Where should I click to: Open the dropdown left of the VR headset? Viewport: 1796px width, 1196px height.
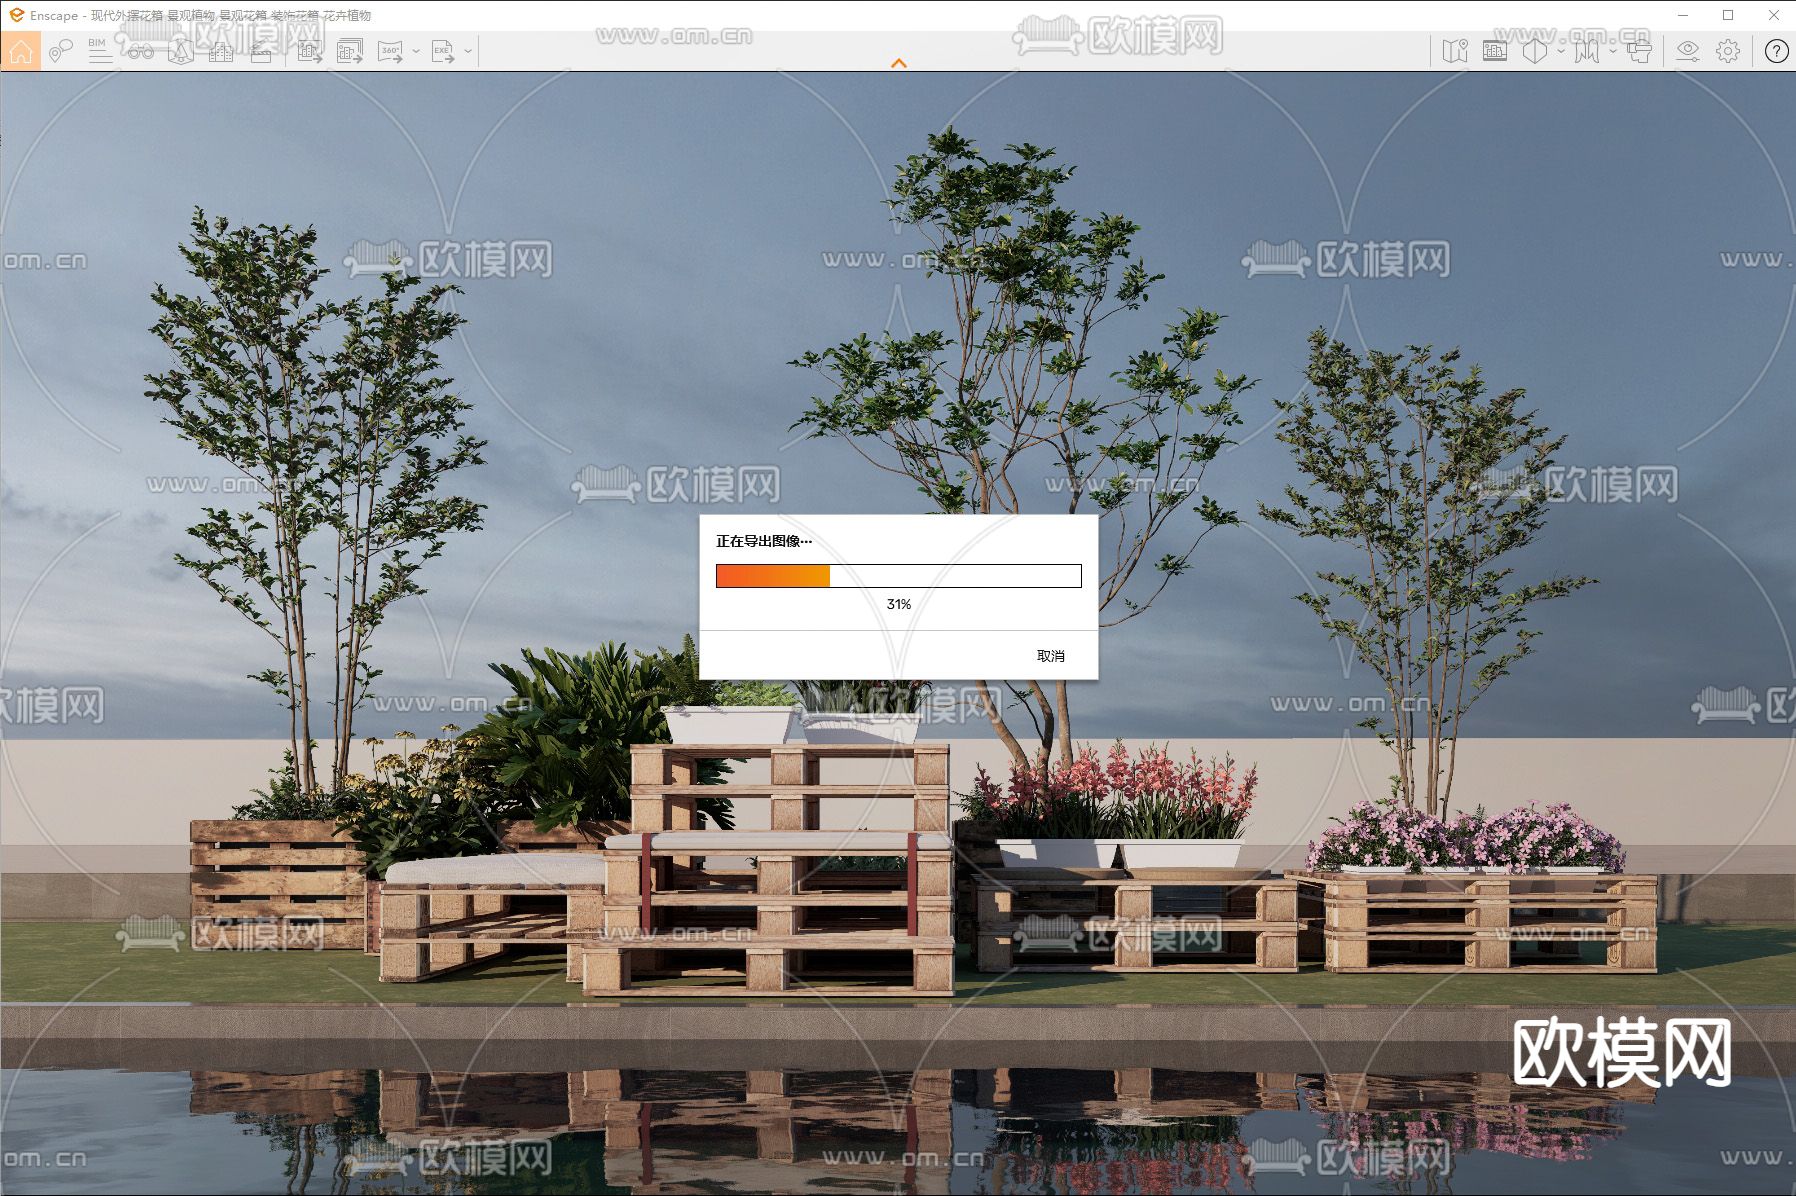[1612, 51]
